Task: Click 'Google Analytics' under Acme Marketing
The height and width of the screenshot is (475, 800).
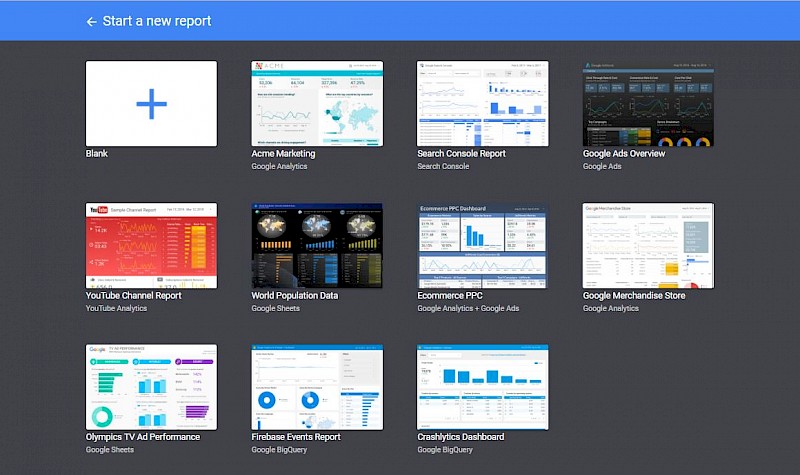Action: coord(279,166)
